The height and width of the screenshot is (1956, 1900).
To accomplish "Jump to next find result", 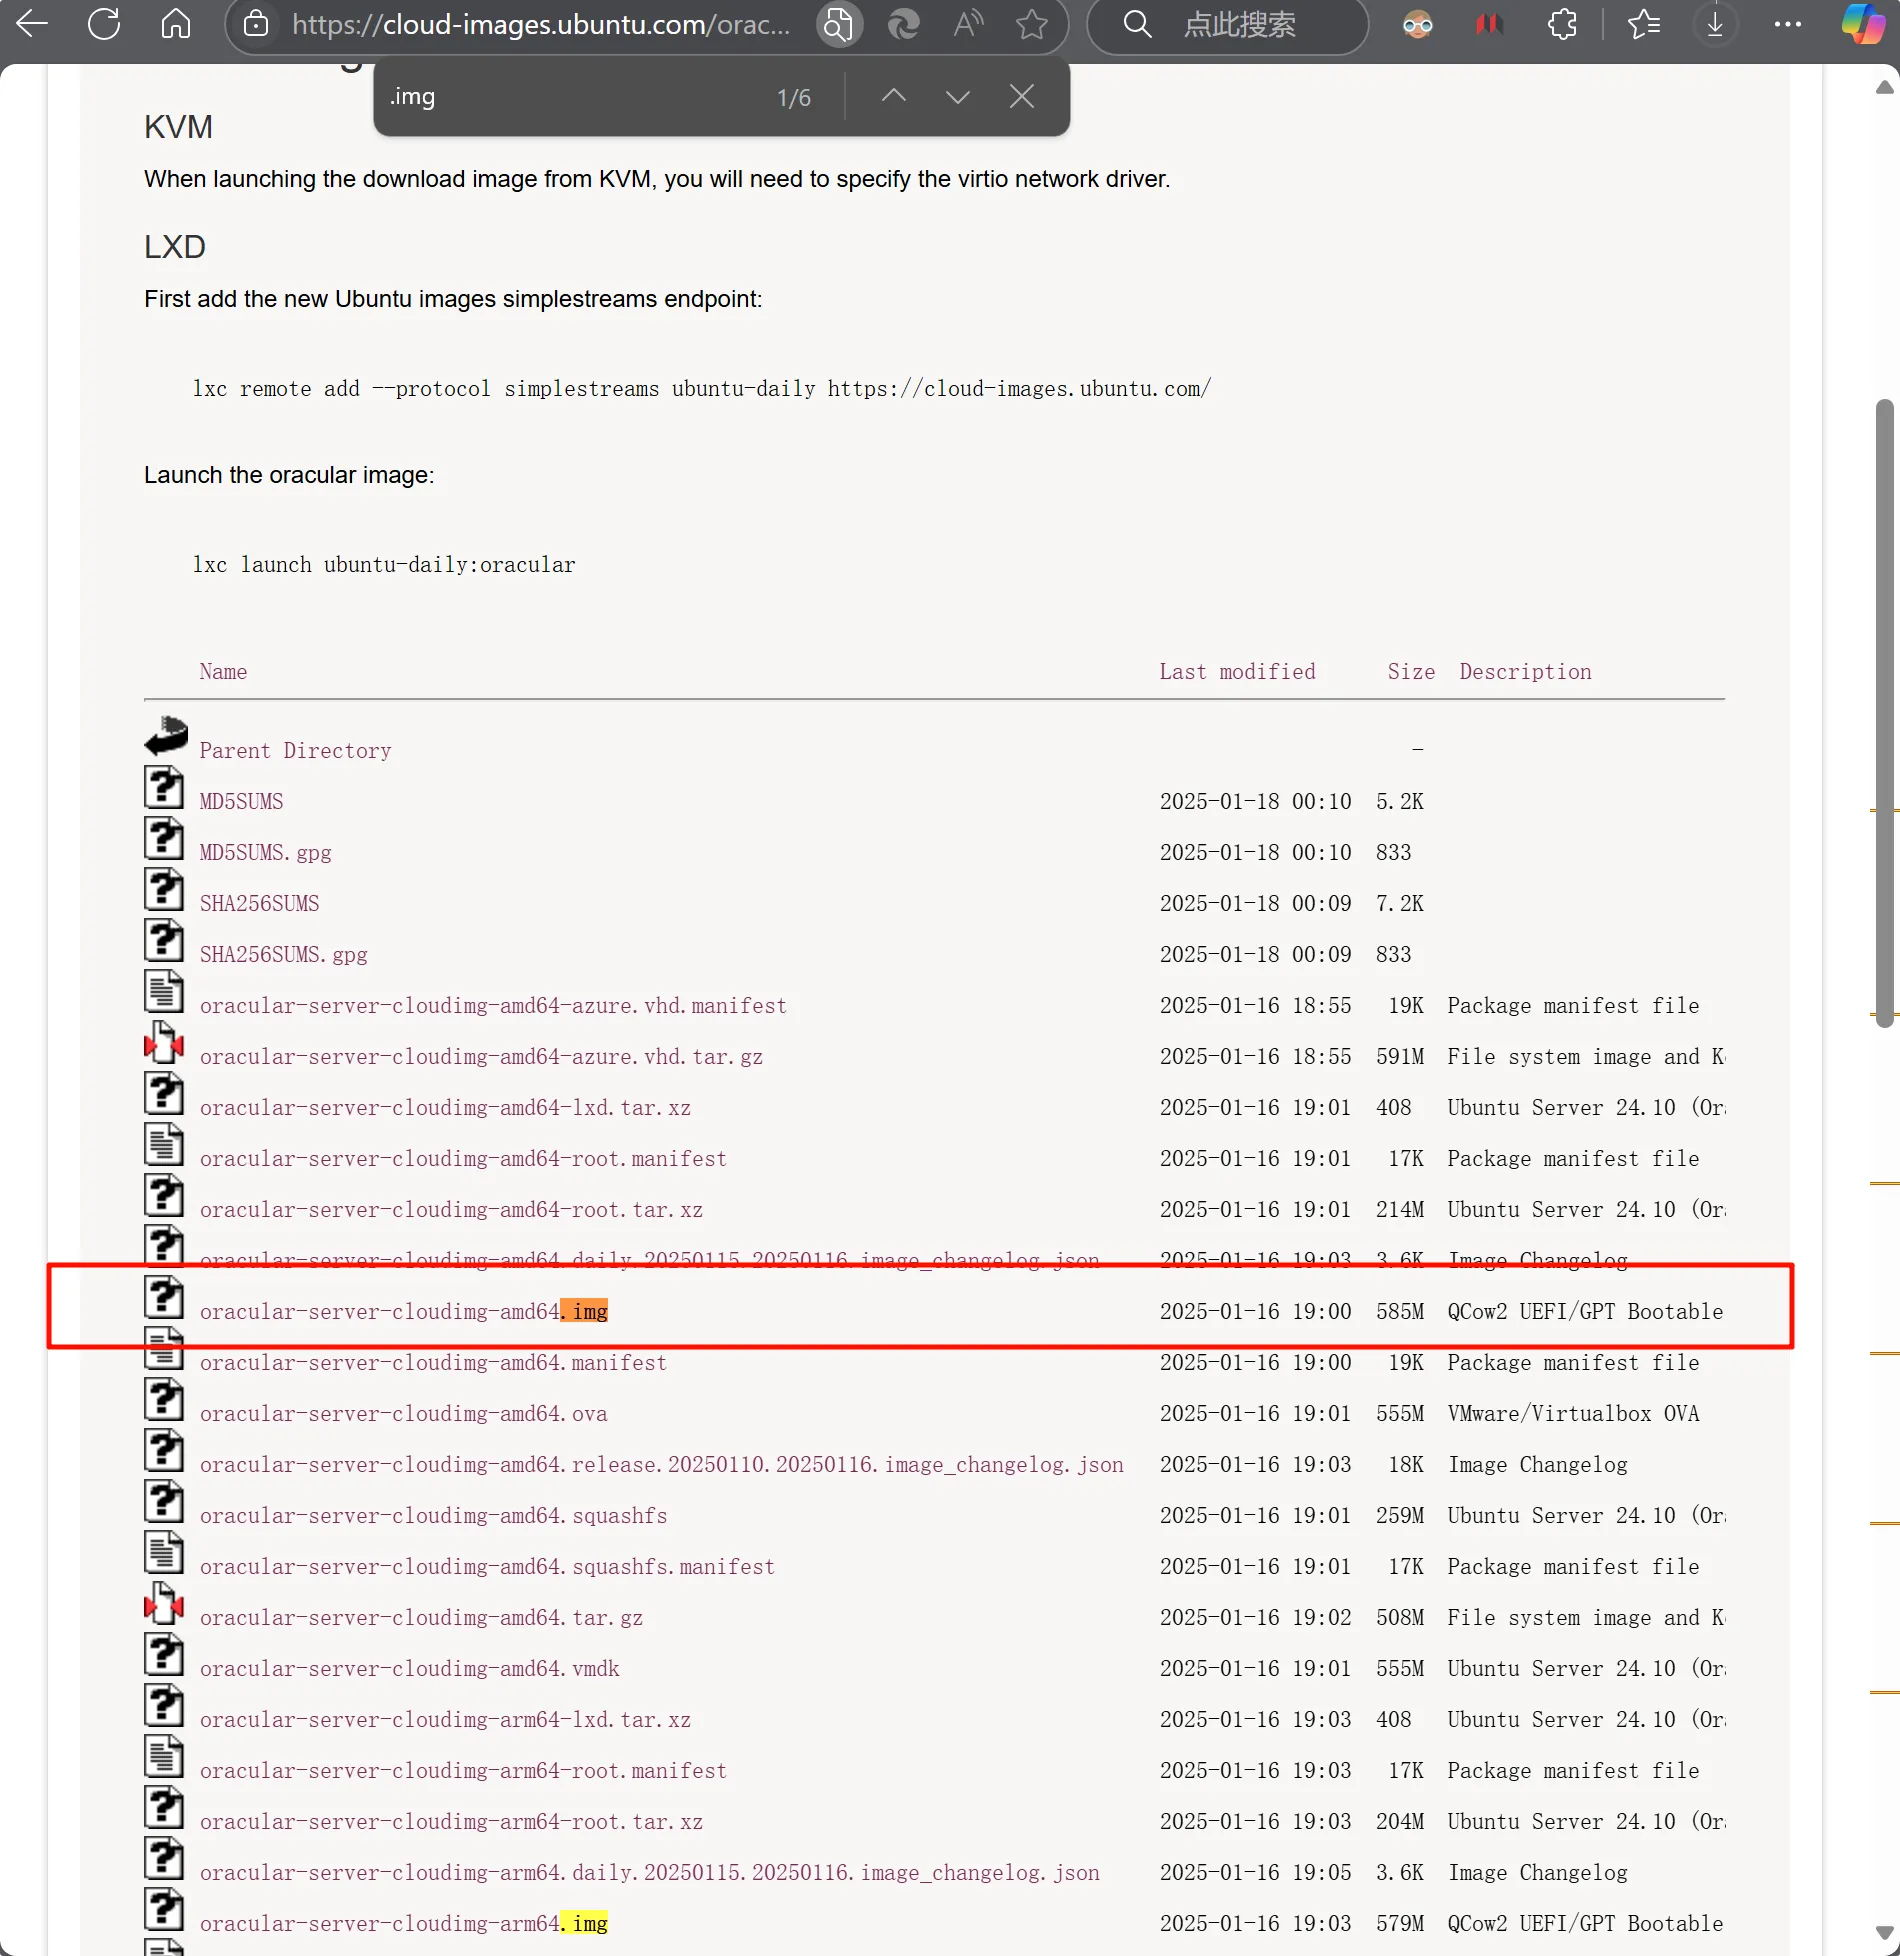I will [x=957, y=96].
